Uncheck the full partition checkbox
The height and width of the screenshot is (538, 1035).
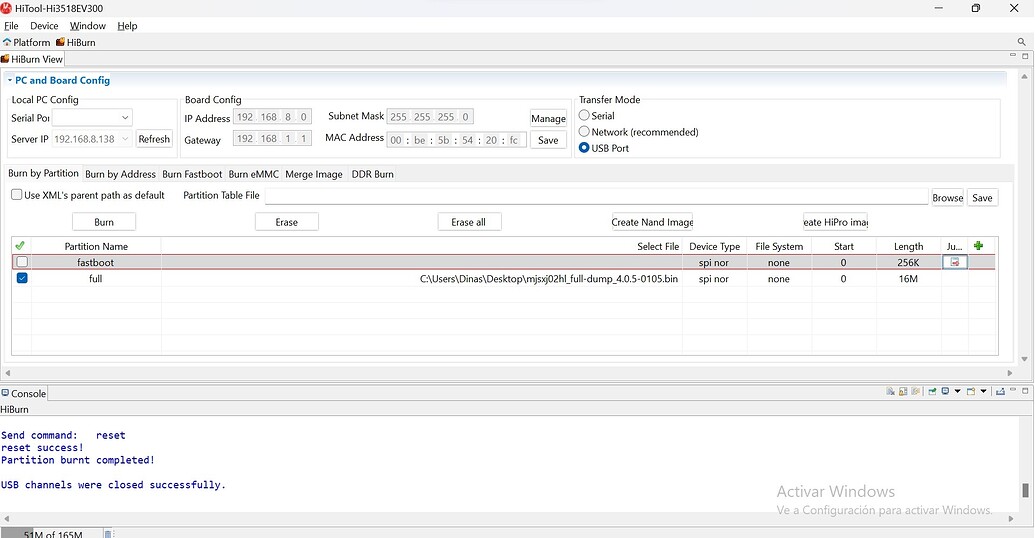22,278
